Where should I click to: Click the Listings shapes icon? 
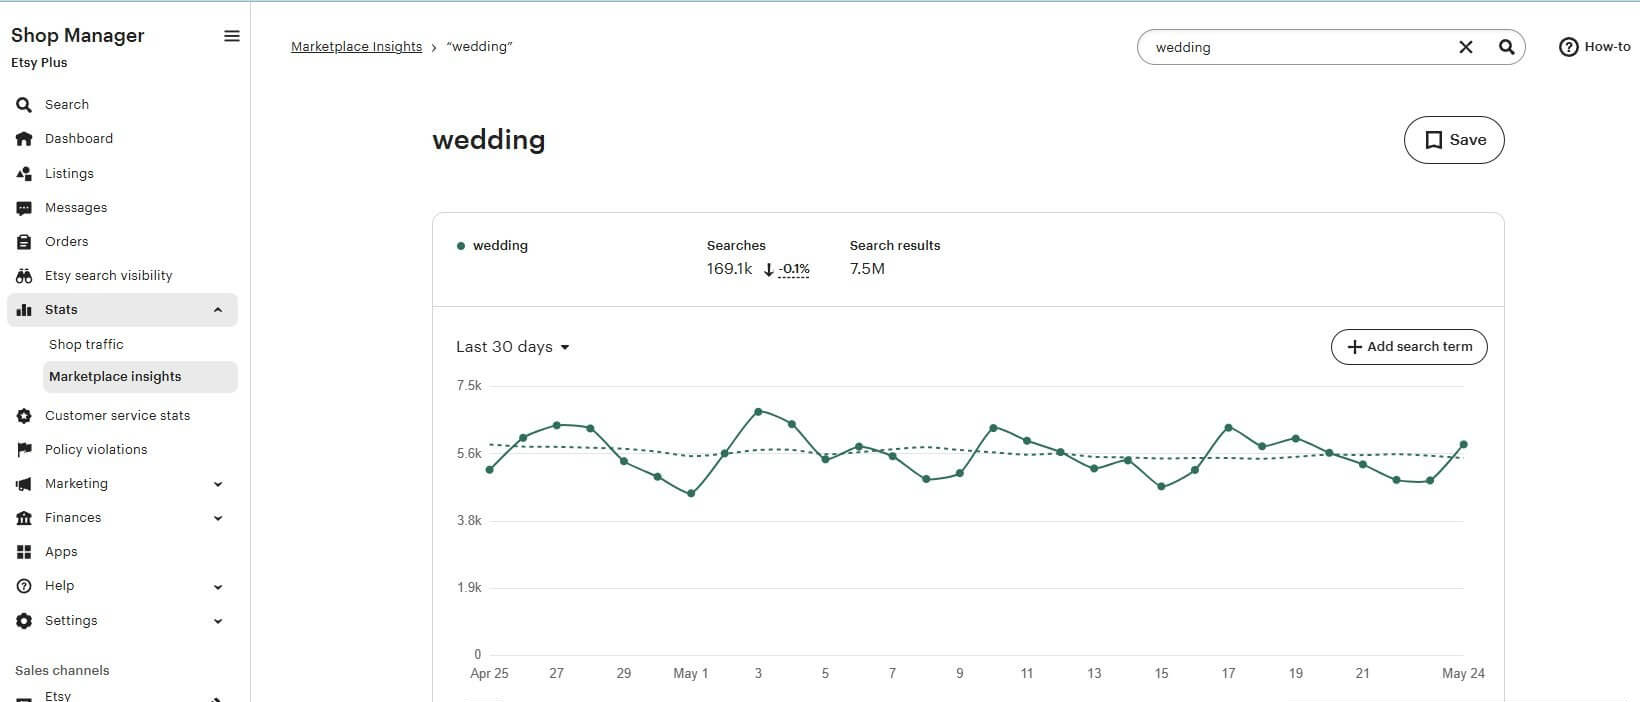coord(24,173)
